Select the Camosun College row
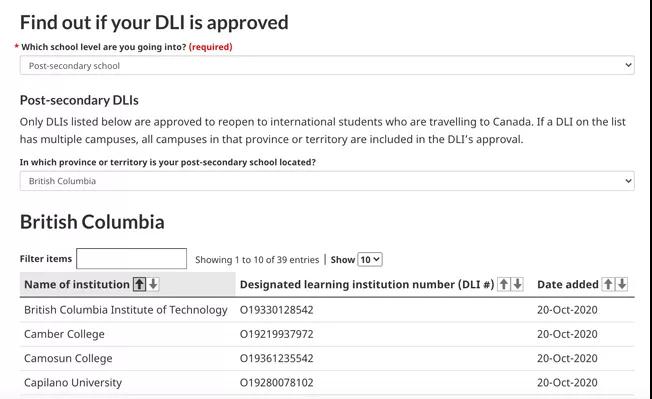Image resolution: width=652 pixels, height=399 pixels. click(x=327, y=358)
